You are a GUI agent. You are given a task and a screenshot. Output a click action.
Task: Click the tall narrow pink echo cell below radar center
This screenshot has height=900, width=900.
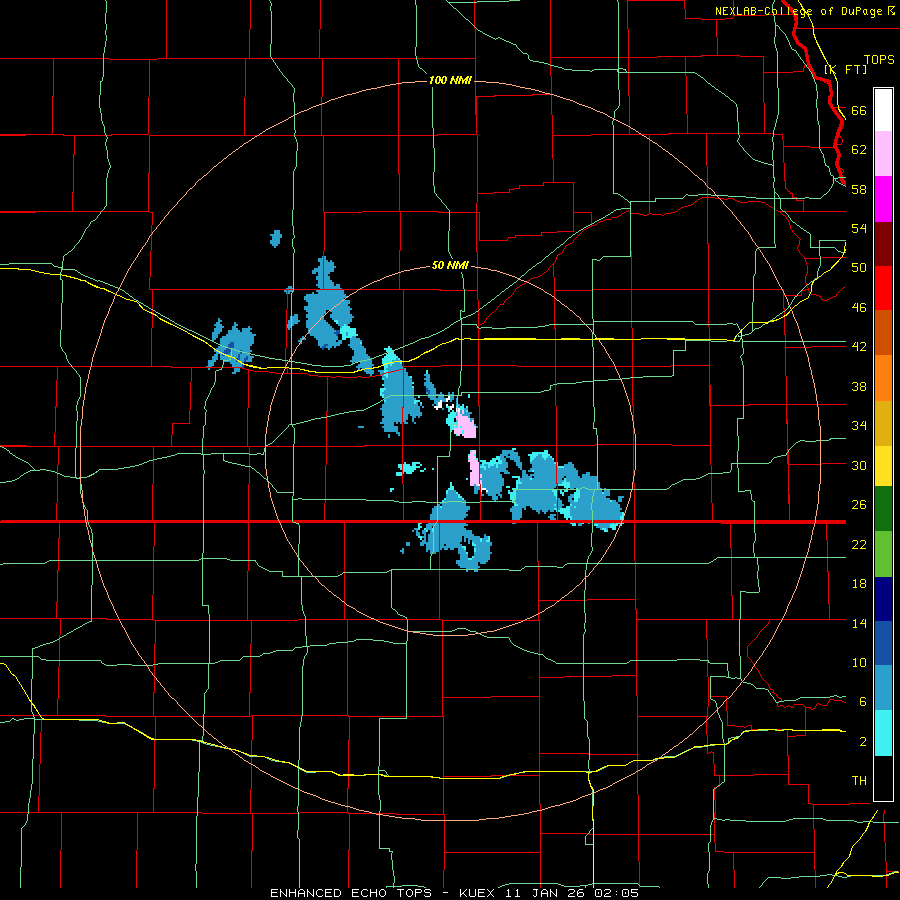pyautogui.click(x=474, y=470)
